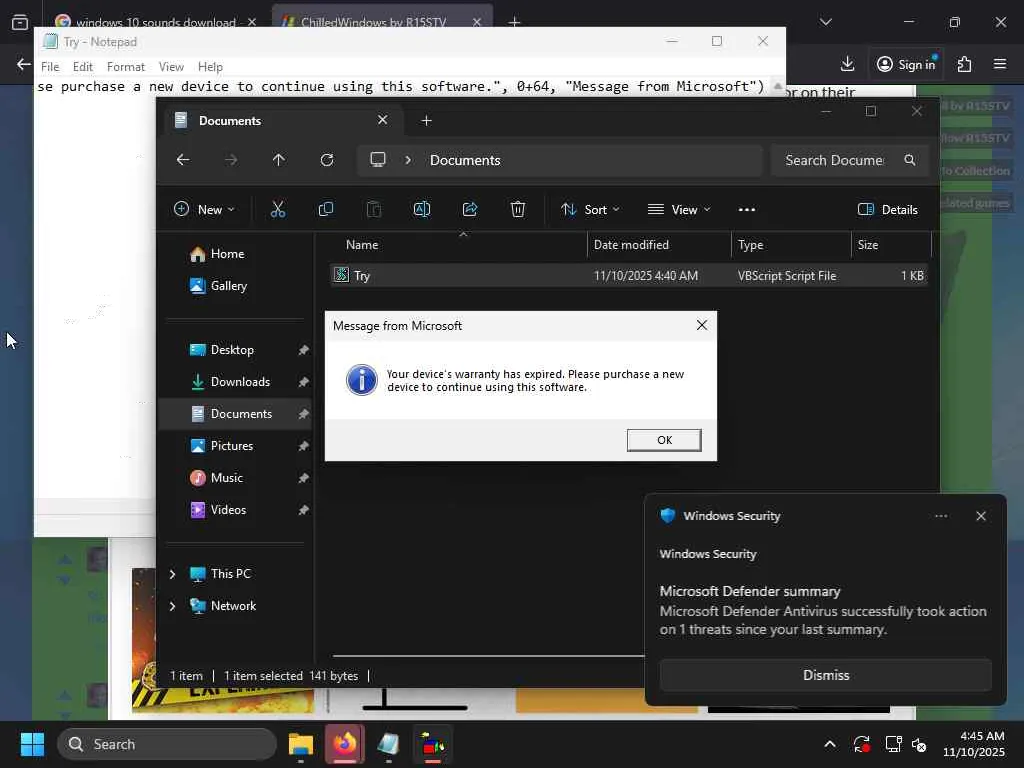Open Pictures in navigation pane
This screenshot has height=768, width=1024.
click(x=231, y=445)
